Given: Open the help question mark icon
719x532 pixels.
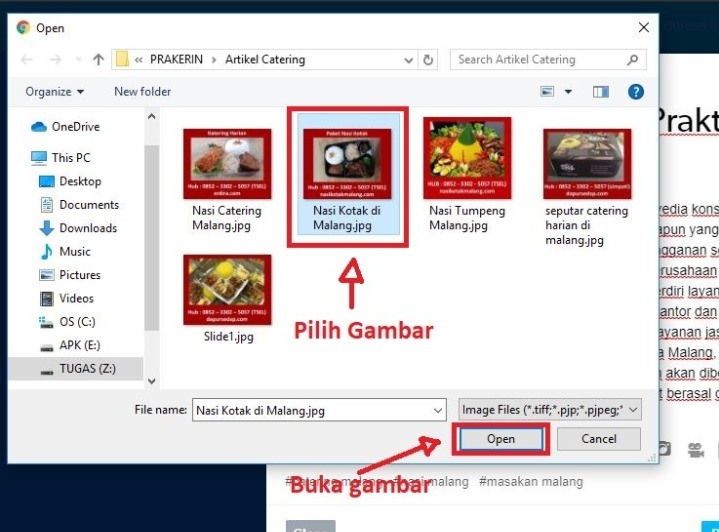Looking at the screenshot, I should pos(635,92).
